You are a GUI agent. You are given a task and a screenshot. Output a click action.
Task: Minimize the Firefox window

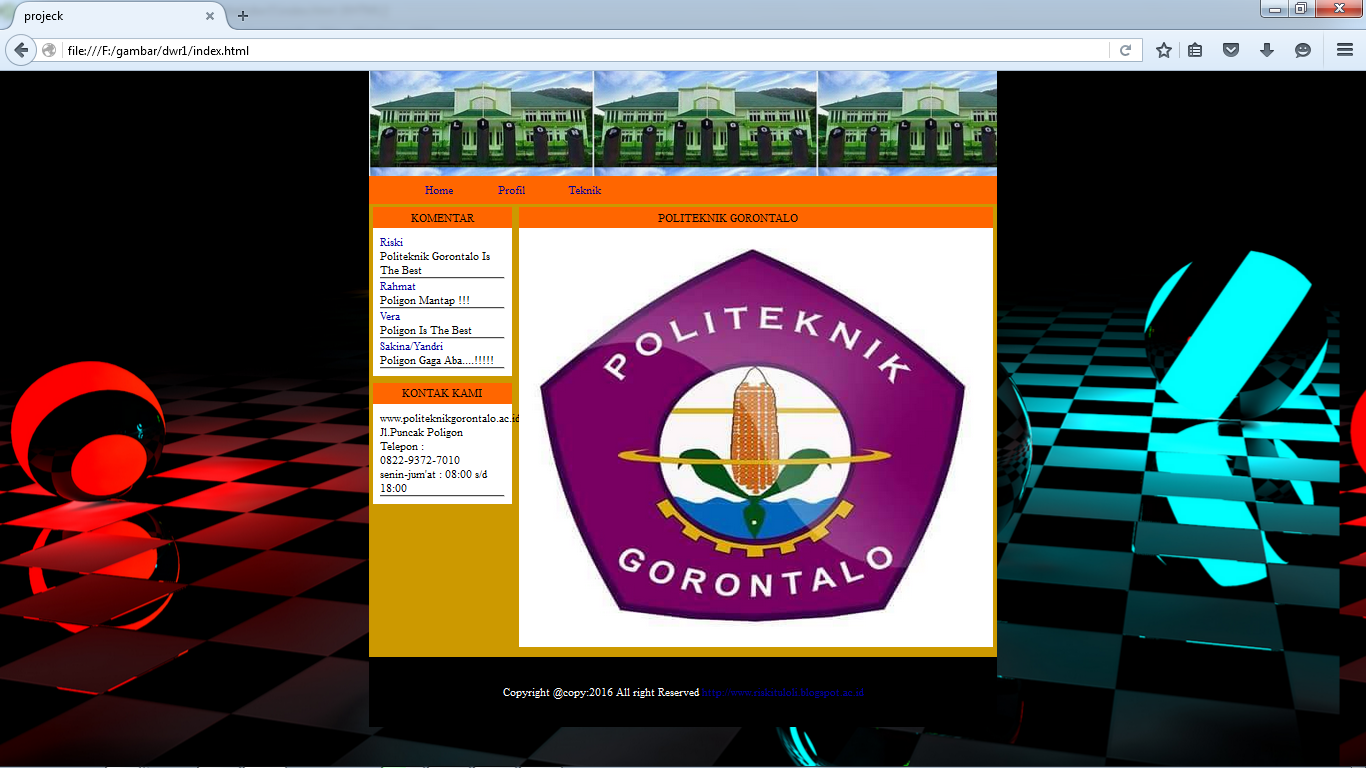1275,9
